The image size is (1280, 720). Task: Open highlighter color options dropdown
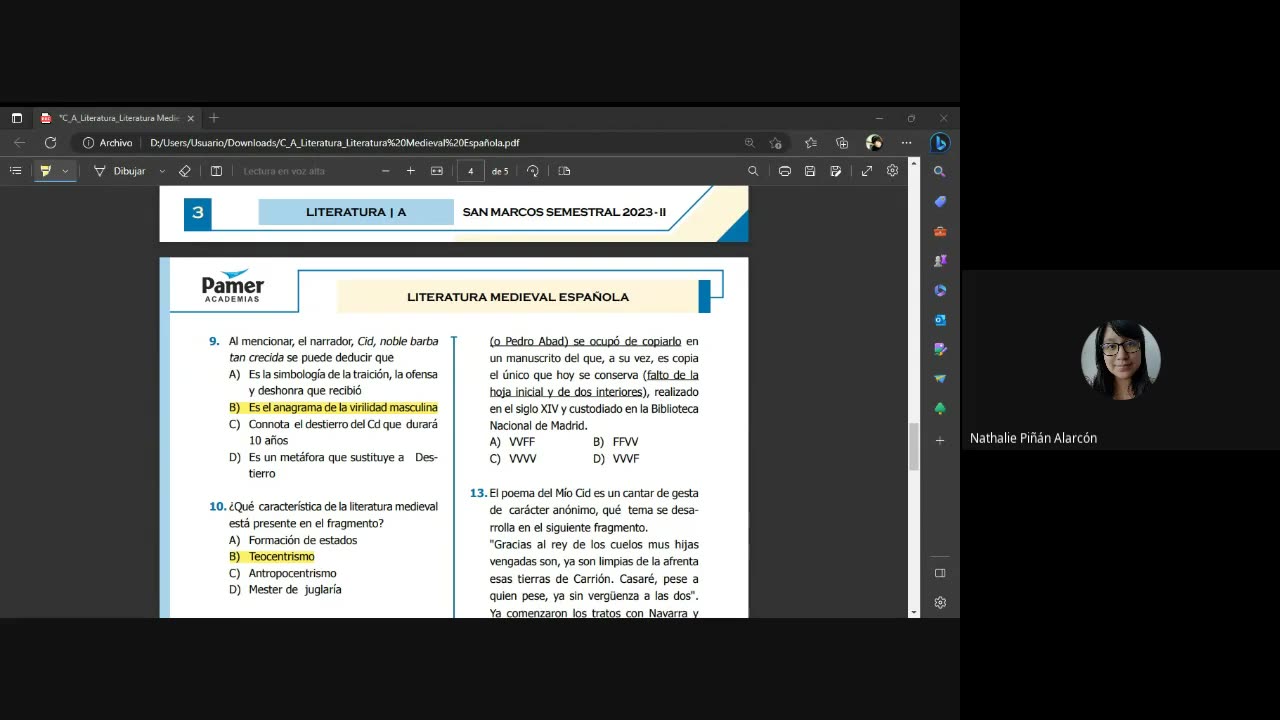(x=65, y=171)
